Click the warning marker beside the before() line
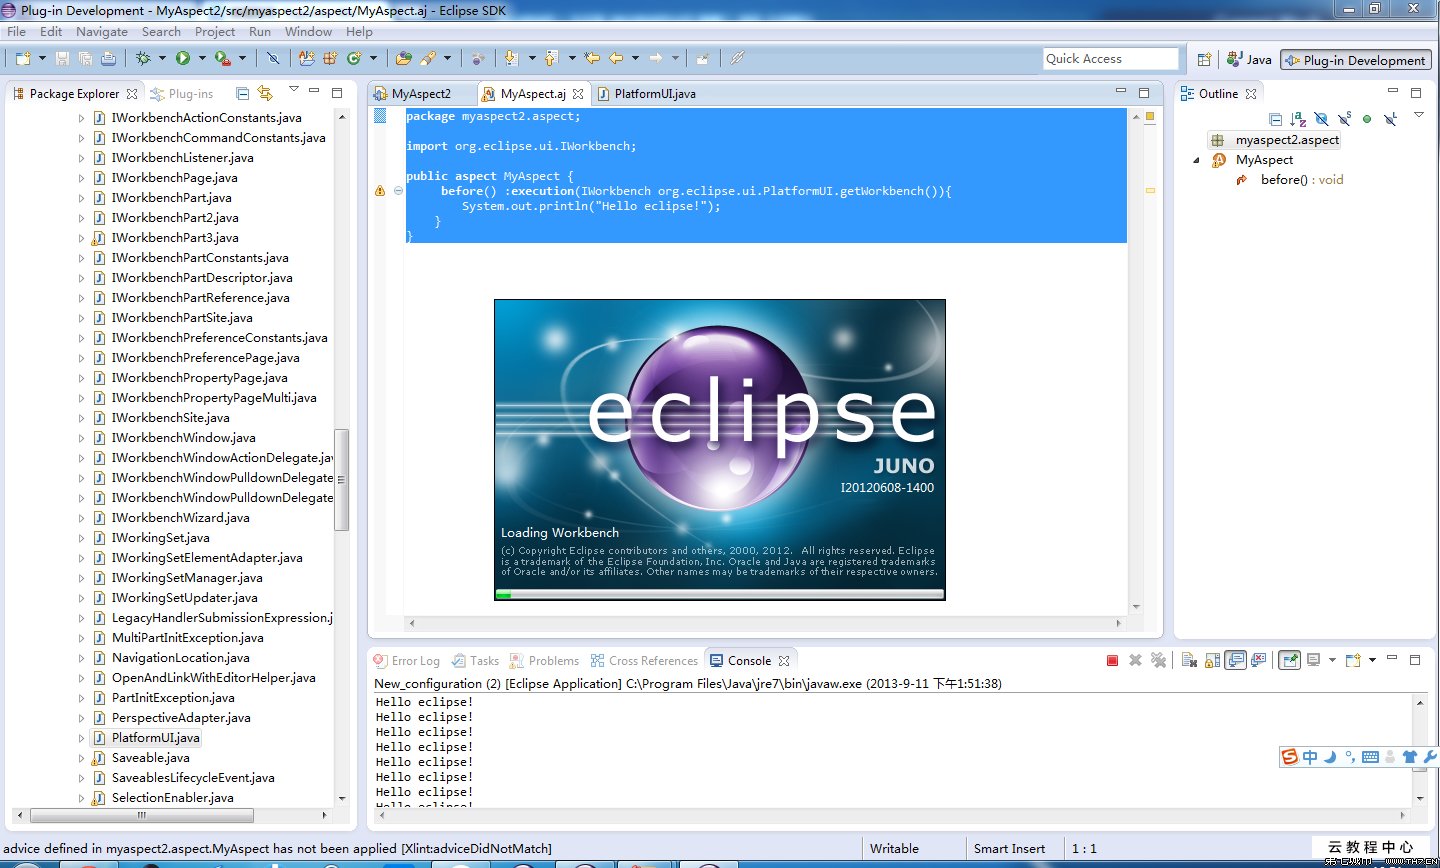This screenshot has width=1440, height=868. tap(379, 191)
